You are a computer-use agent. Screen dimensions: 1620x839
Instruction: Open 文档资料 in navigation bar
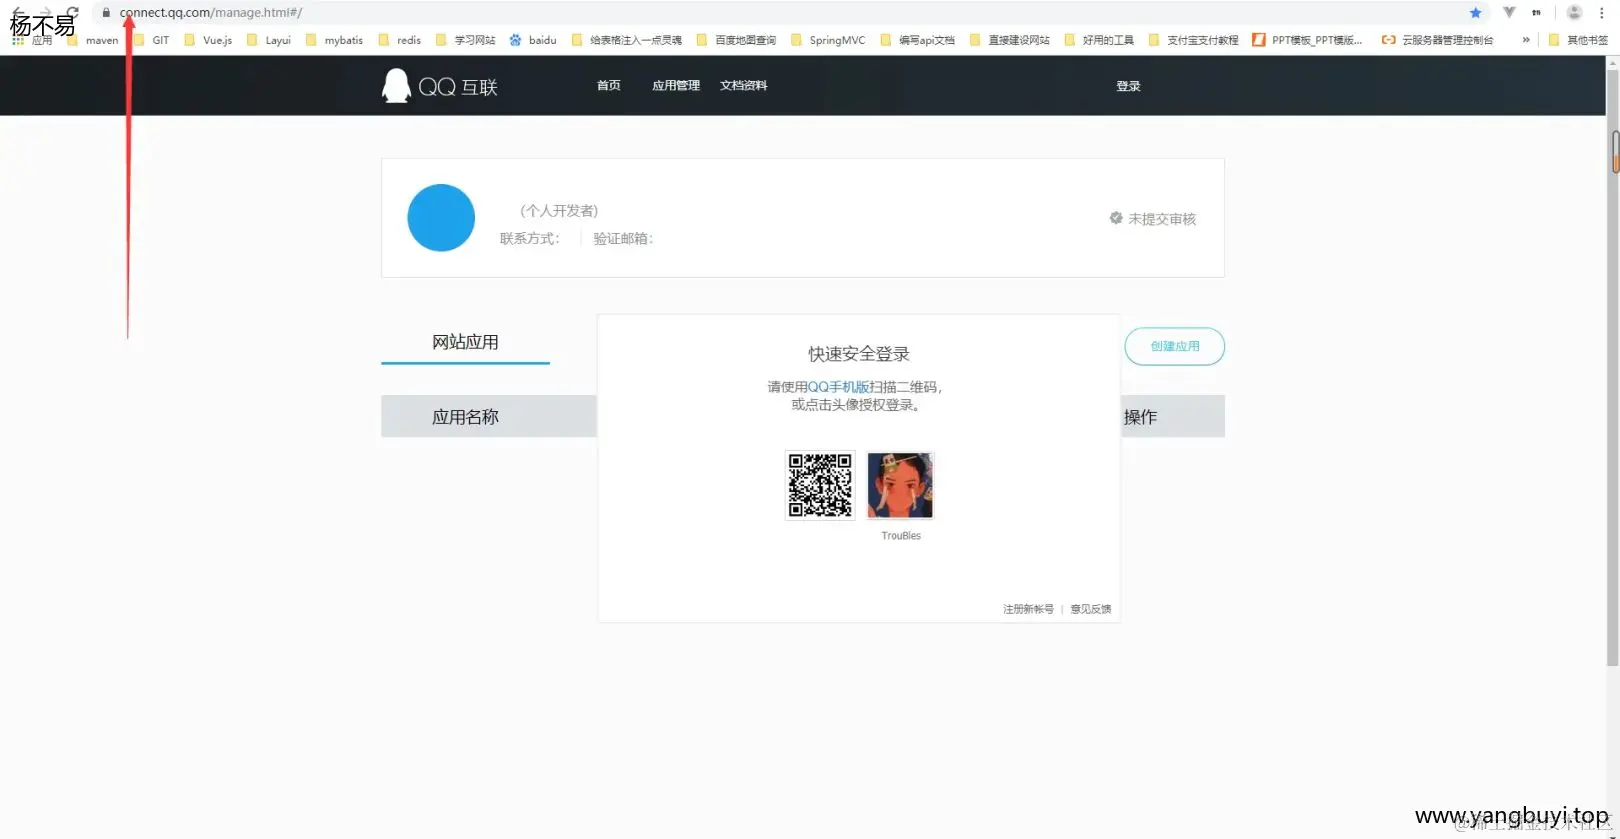744,86
